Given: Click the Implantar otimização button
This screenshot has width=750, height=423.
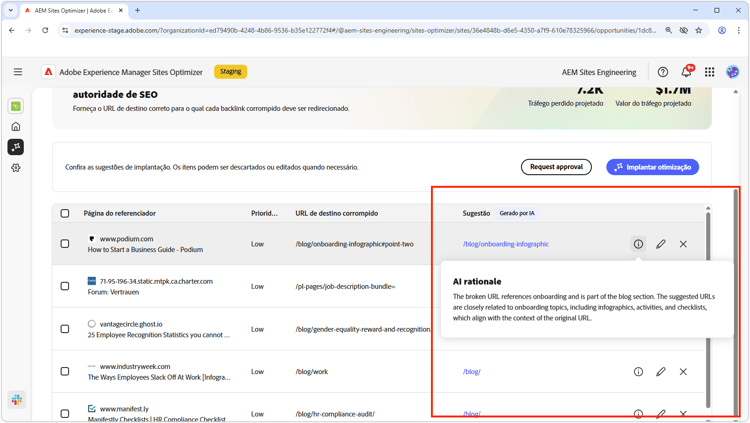Looking at the screenshot, I should (652, 167).
